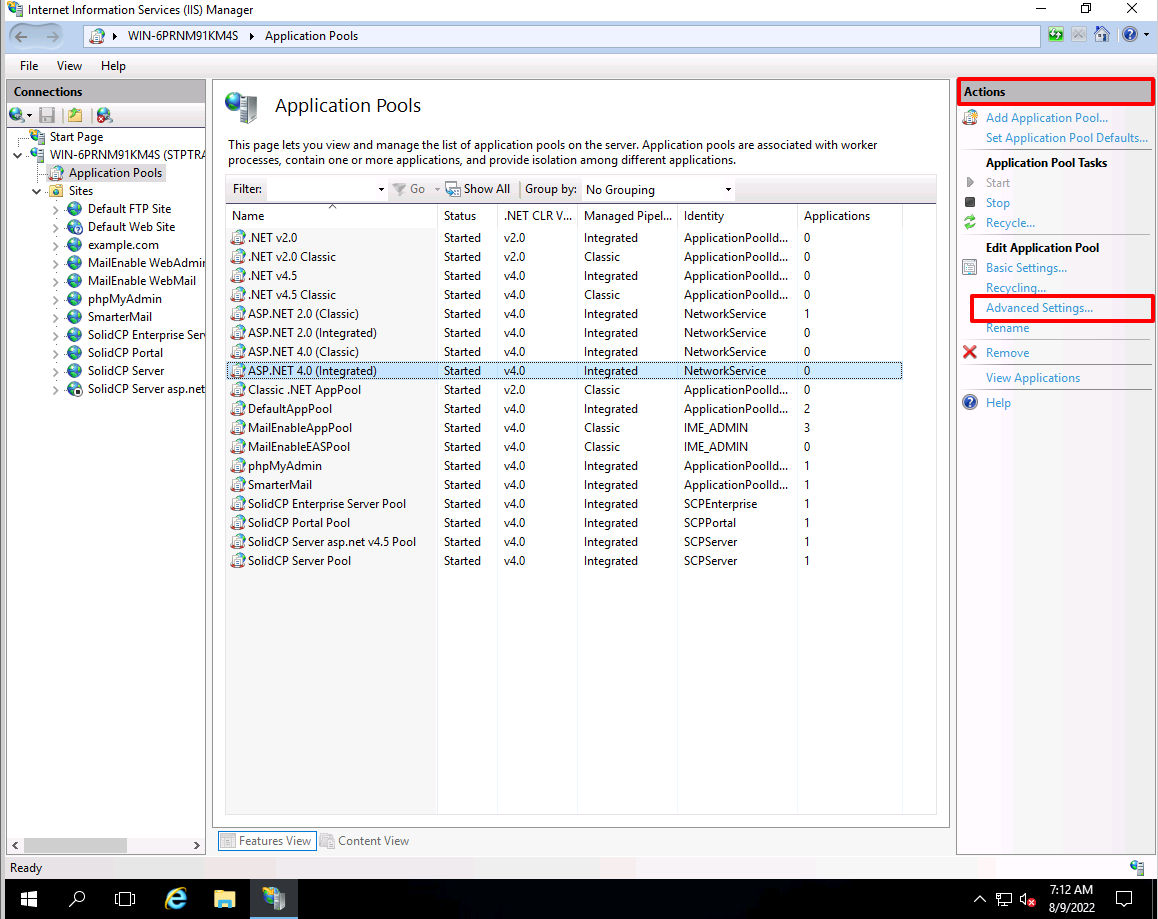Click the Recycling link

(x=1015, y=287)
